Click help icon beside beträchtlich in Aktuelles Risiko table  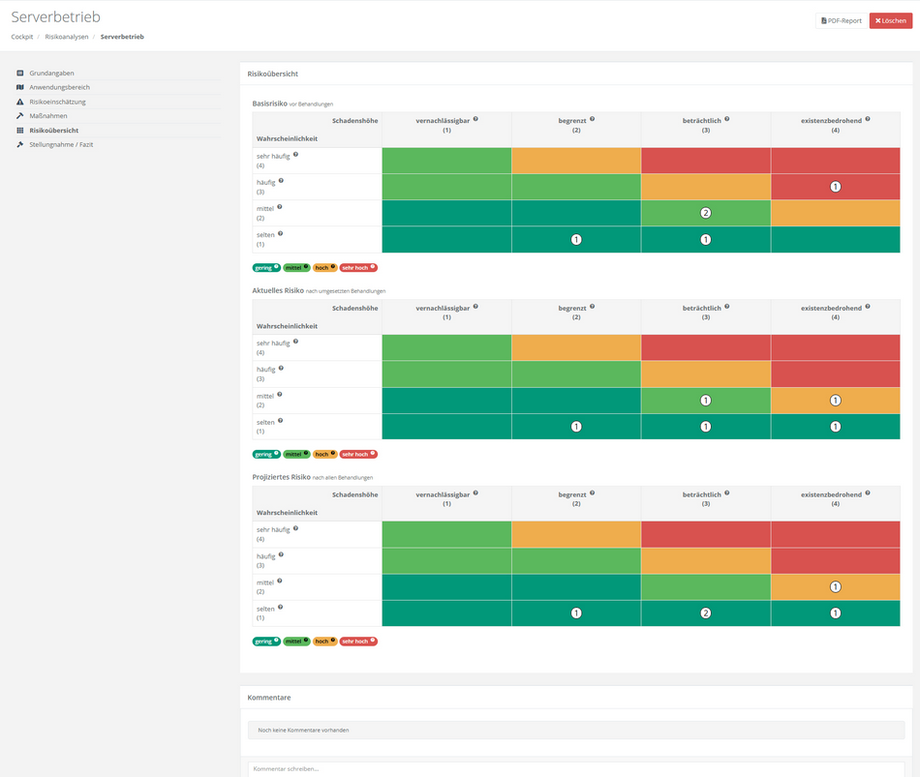tap(727, 306)
